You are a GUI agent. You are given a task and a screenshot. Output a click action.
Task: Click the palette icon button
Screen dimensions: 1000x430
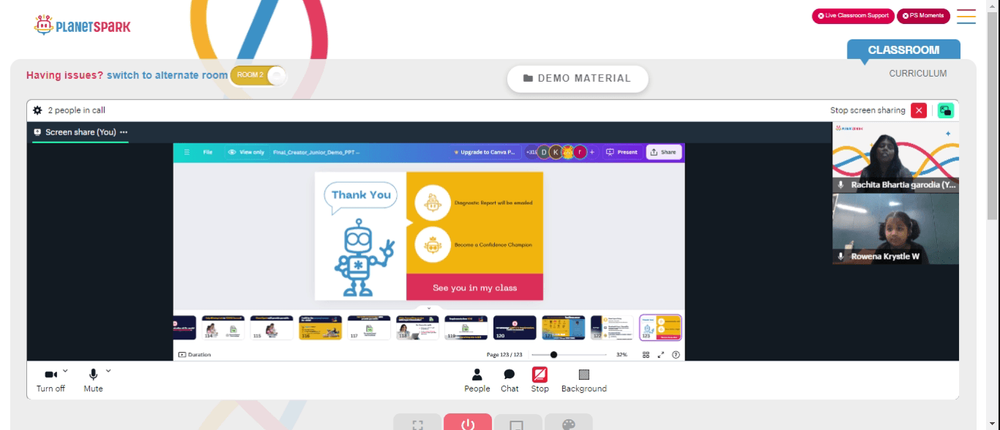tap(568, 423)
